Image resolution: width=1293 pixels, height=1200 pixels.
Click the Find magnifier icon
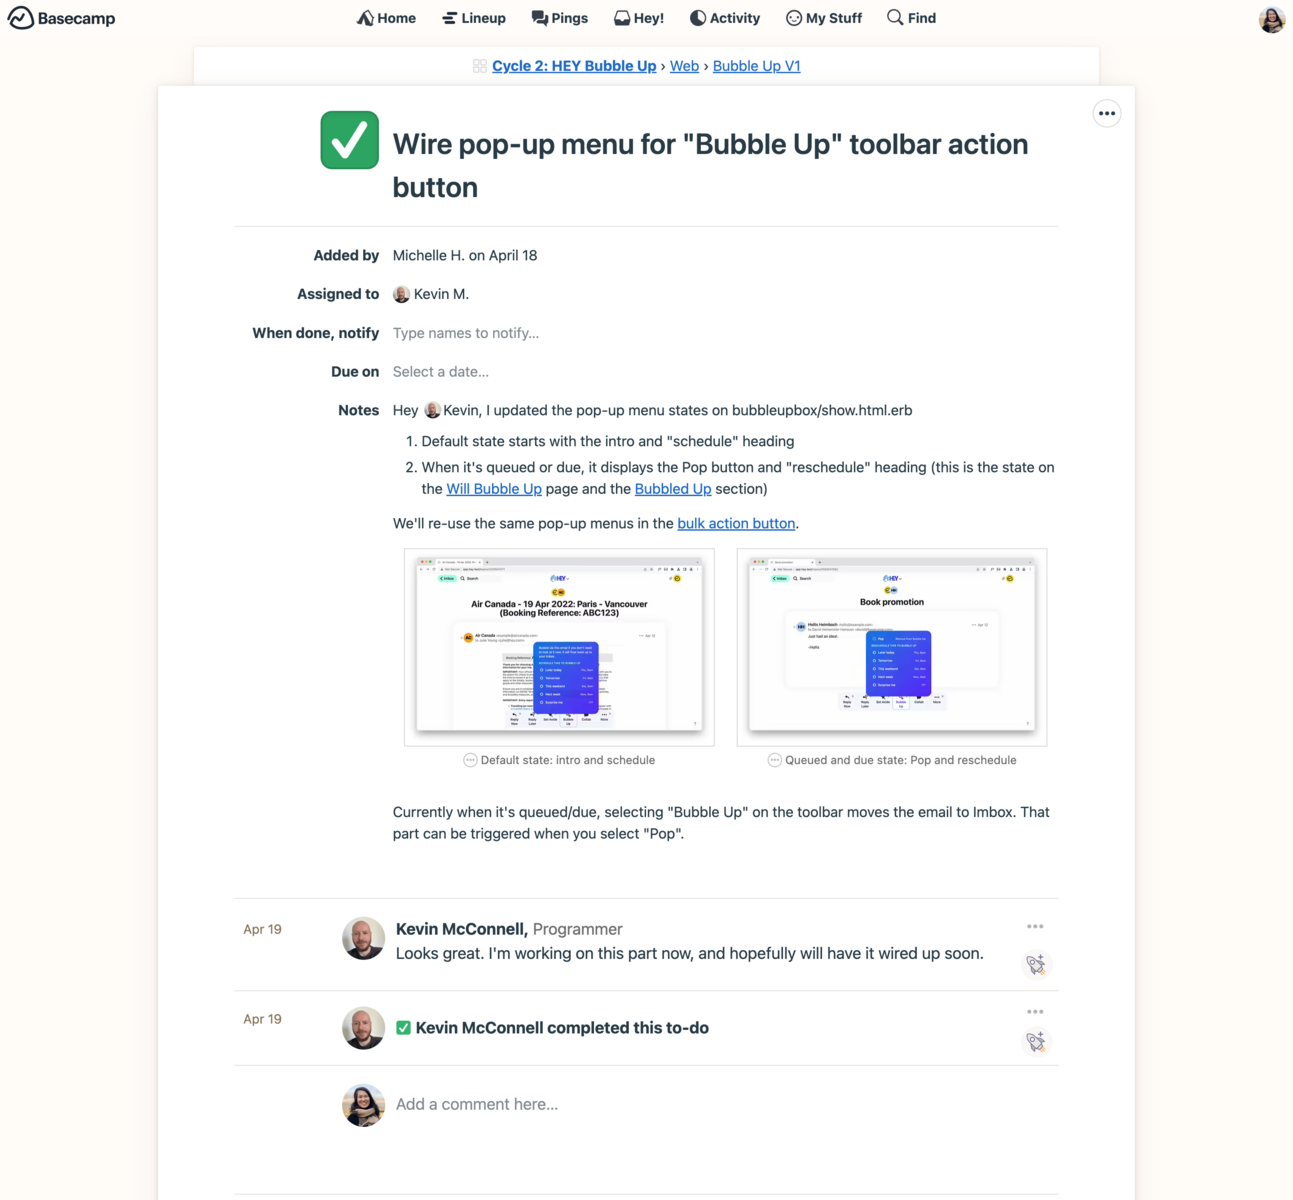(x=895, y=17)
